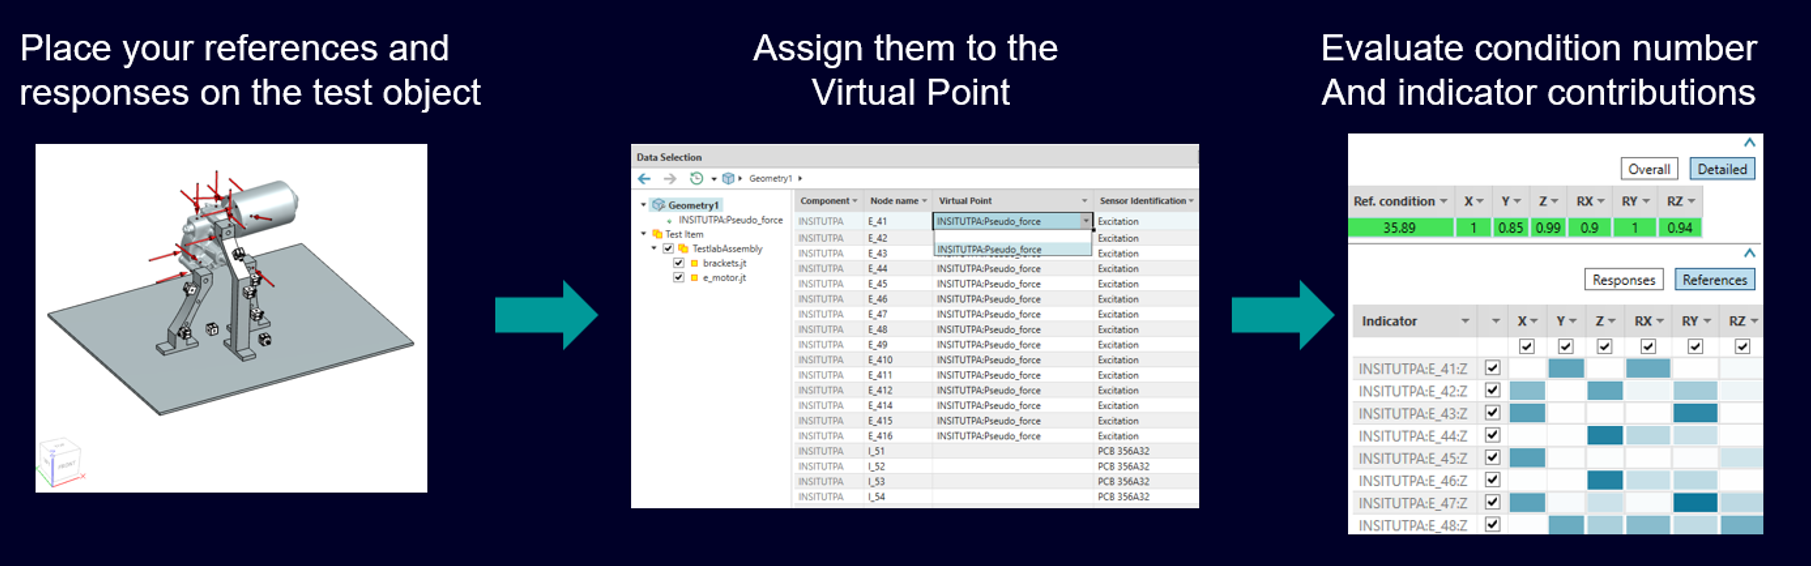Viewport: 1811px width, 566px height.
Task: Collapse the reference condition panel chevron
Action: pos(1749,143)
